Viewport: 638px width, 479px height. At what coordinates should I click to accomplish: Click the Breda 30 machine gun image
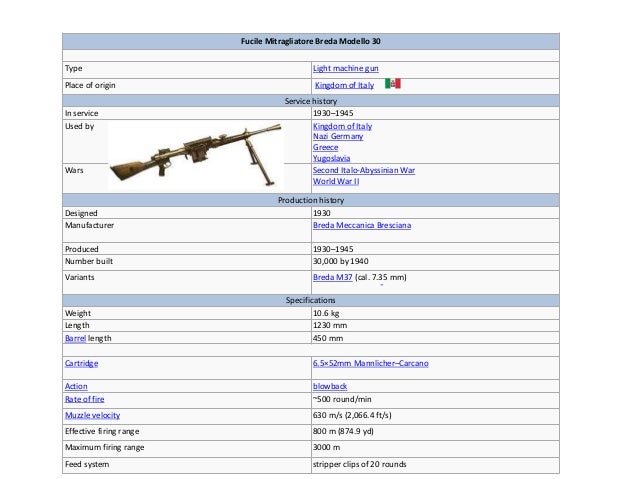pyautogui.click(x=196, y=155)
